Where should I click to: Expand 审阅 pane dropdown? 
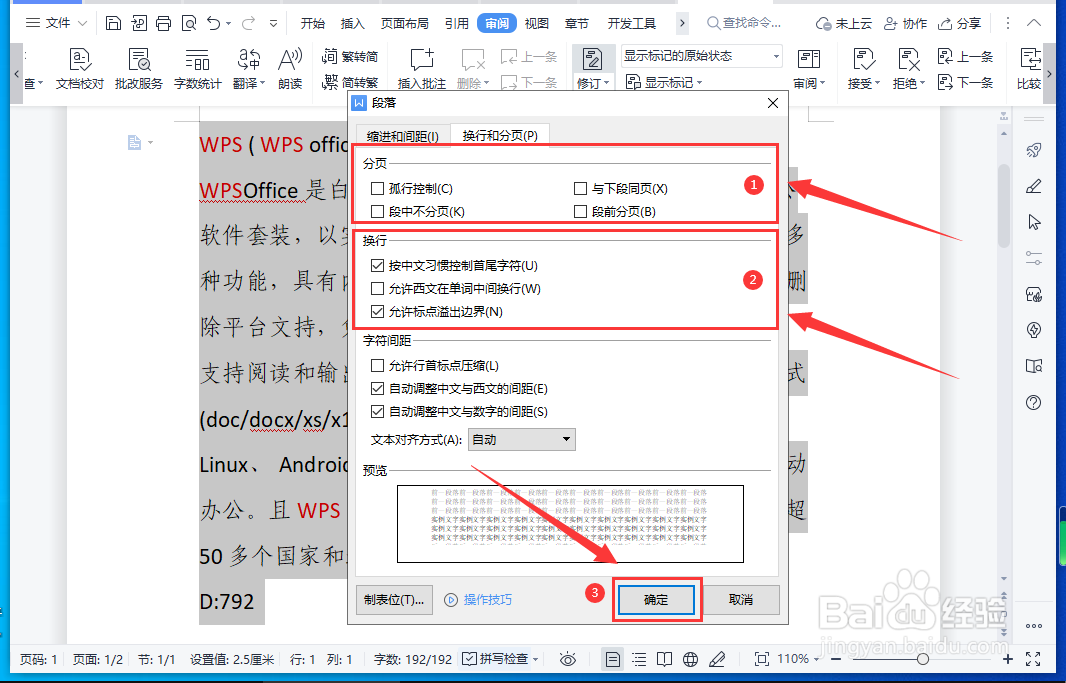click(x=823, y=83)
